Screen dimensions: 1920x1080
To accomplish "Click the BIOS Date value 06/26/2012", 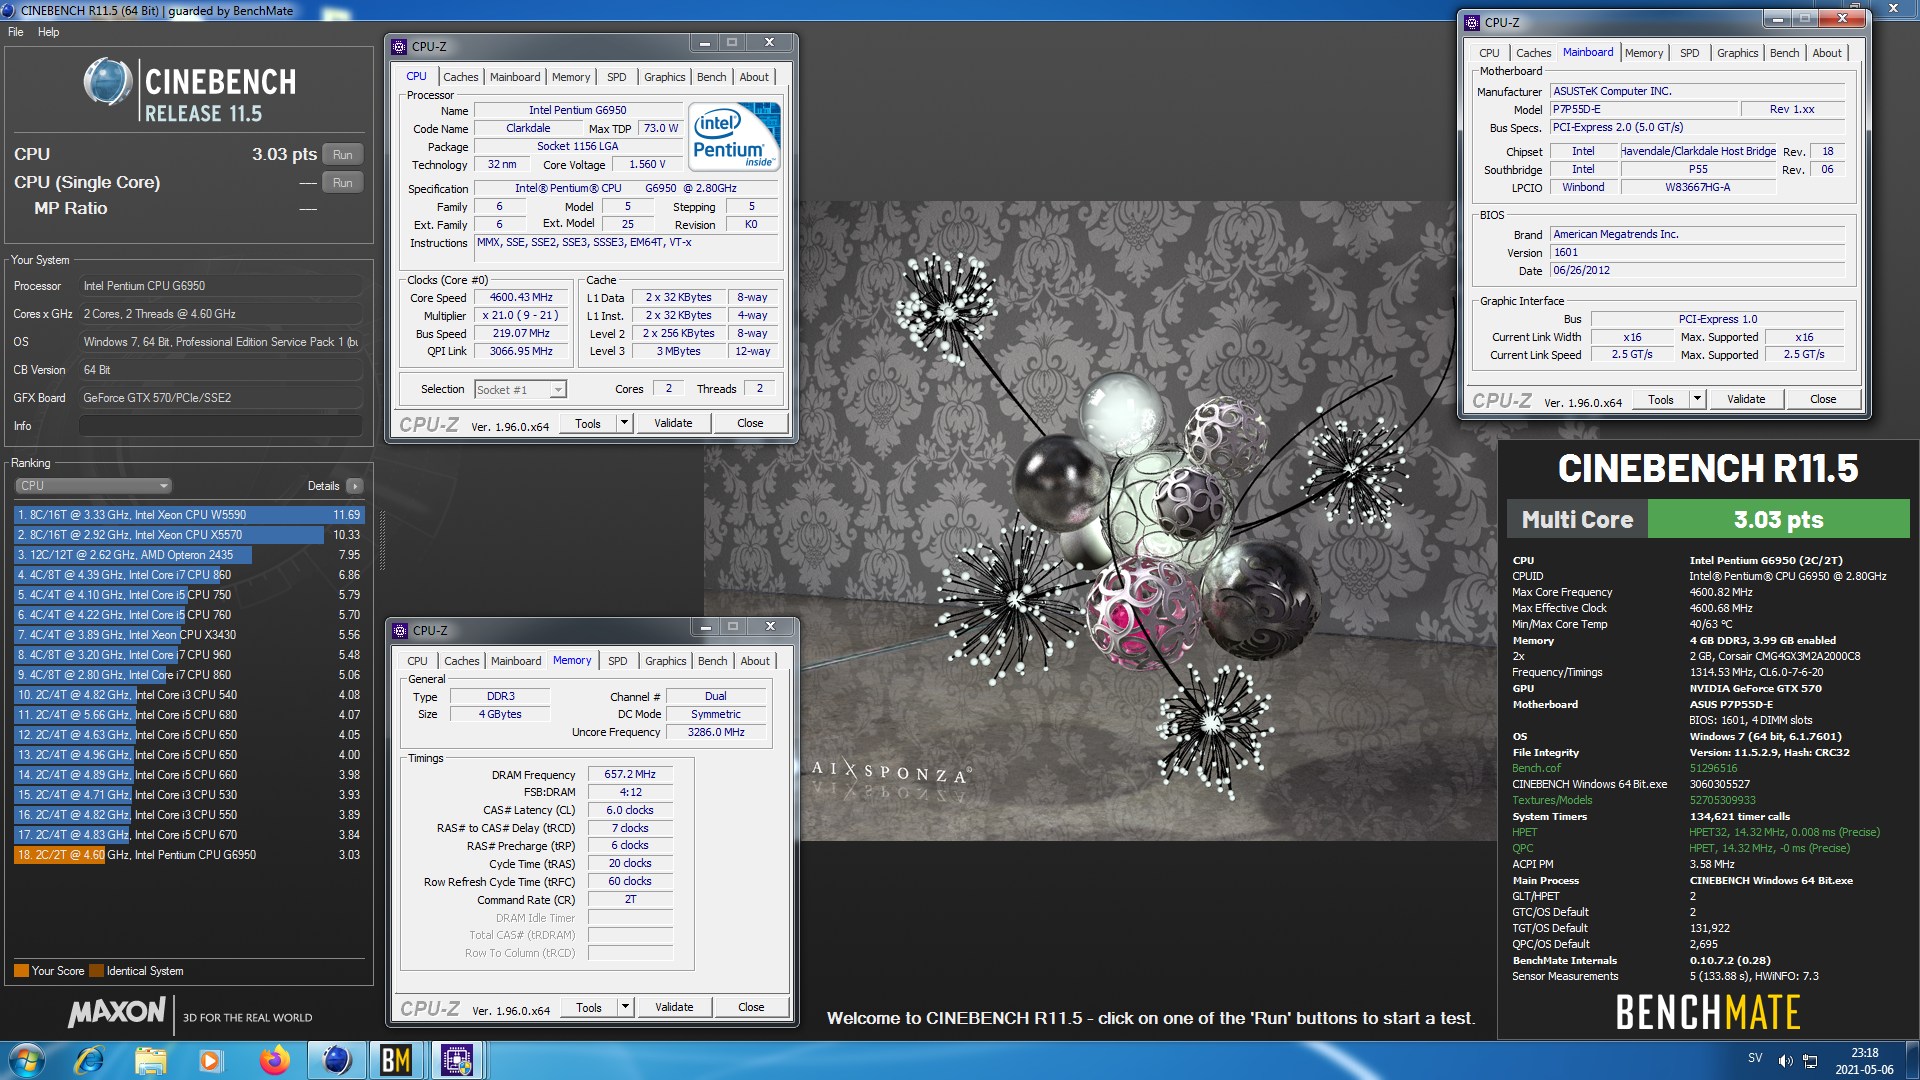I will (1697, 271).
